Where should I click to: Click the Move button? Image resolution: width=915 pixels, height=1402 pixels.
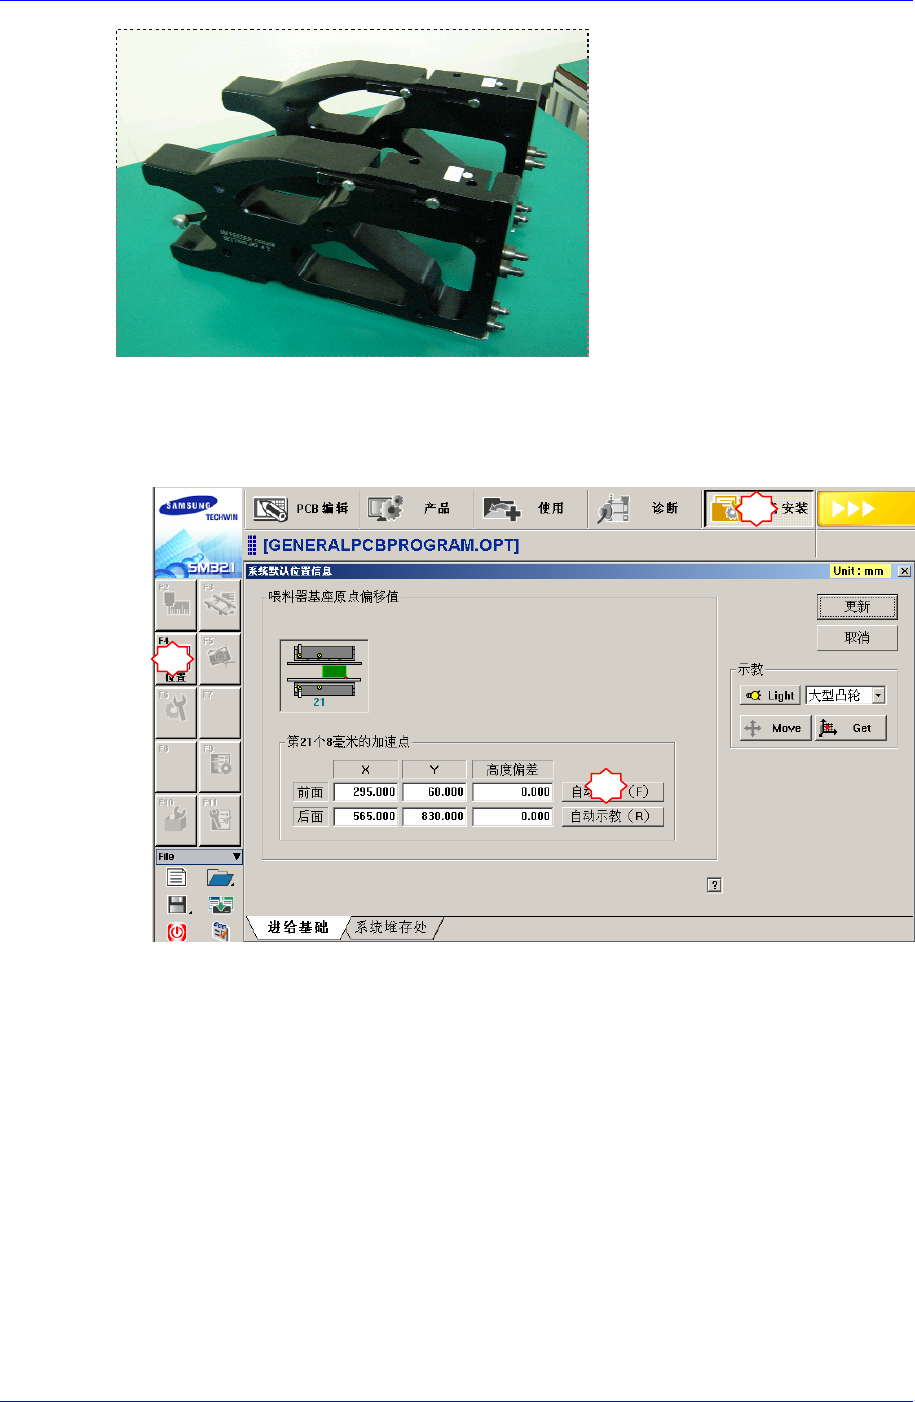(x=776, y=728)
